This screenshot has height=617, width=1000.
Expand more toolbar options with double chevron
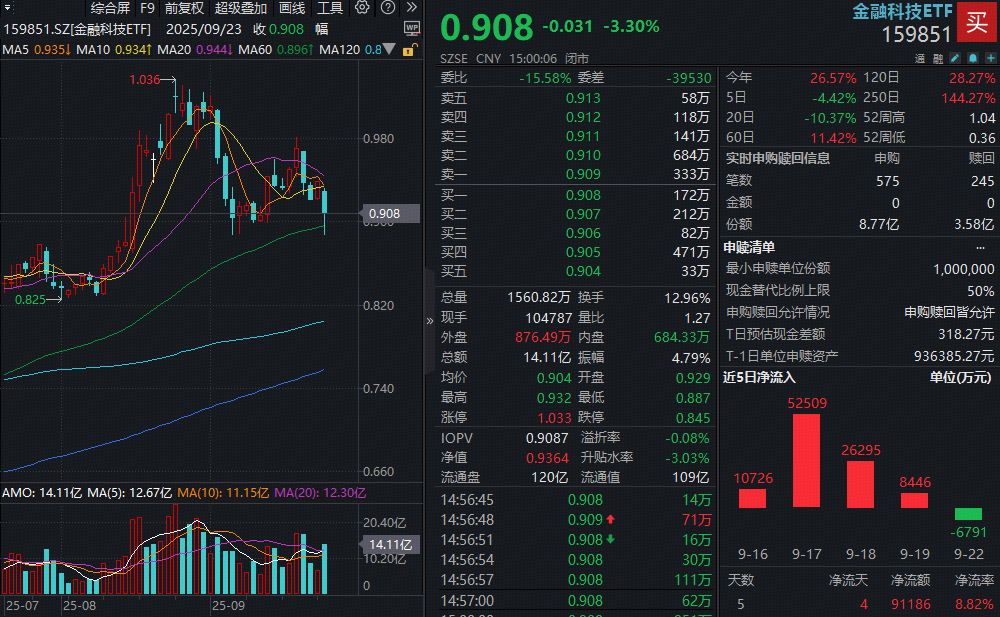click(x=412, y=8)
